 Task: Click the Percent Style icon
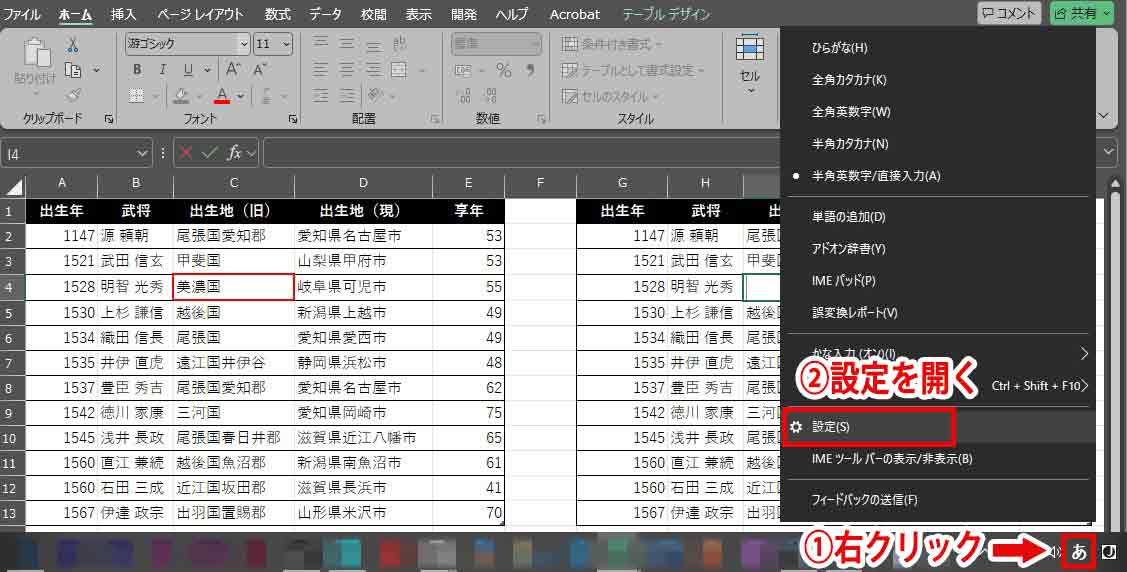pos(504,70)
